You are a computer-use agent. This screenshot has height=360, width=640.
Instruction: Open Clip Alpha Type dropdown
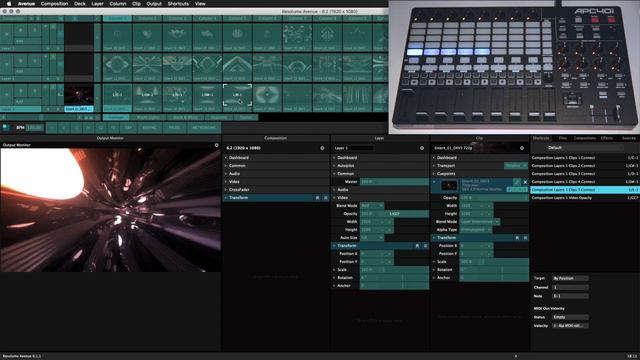[476, 230]
